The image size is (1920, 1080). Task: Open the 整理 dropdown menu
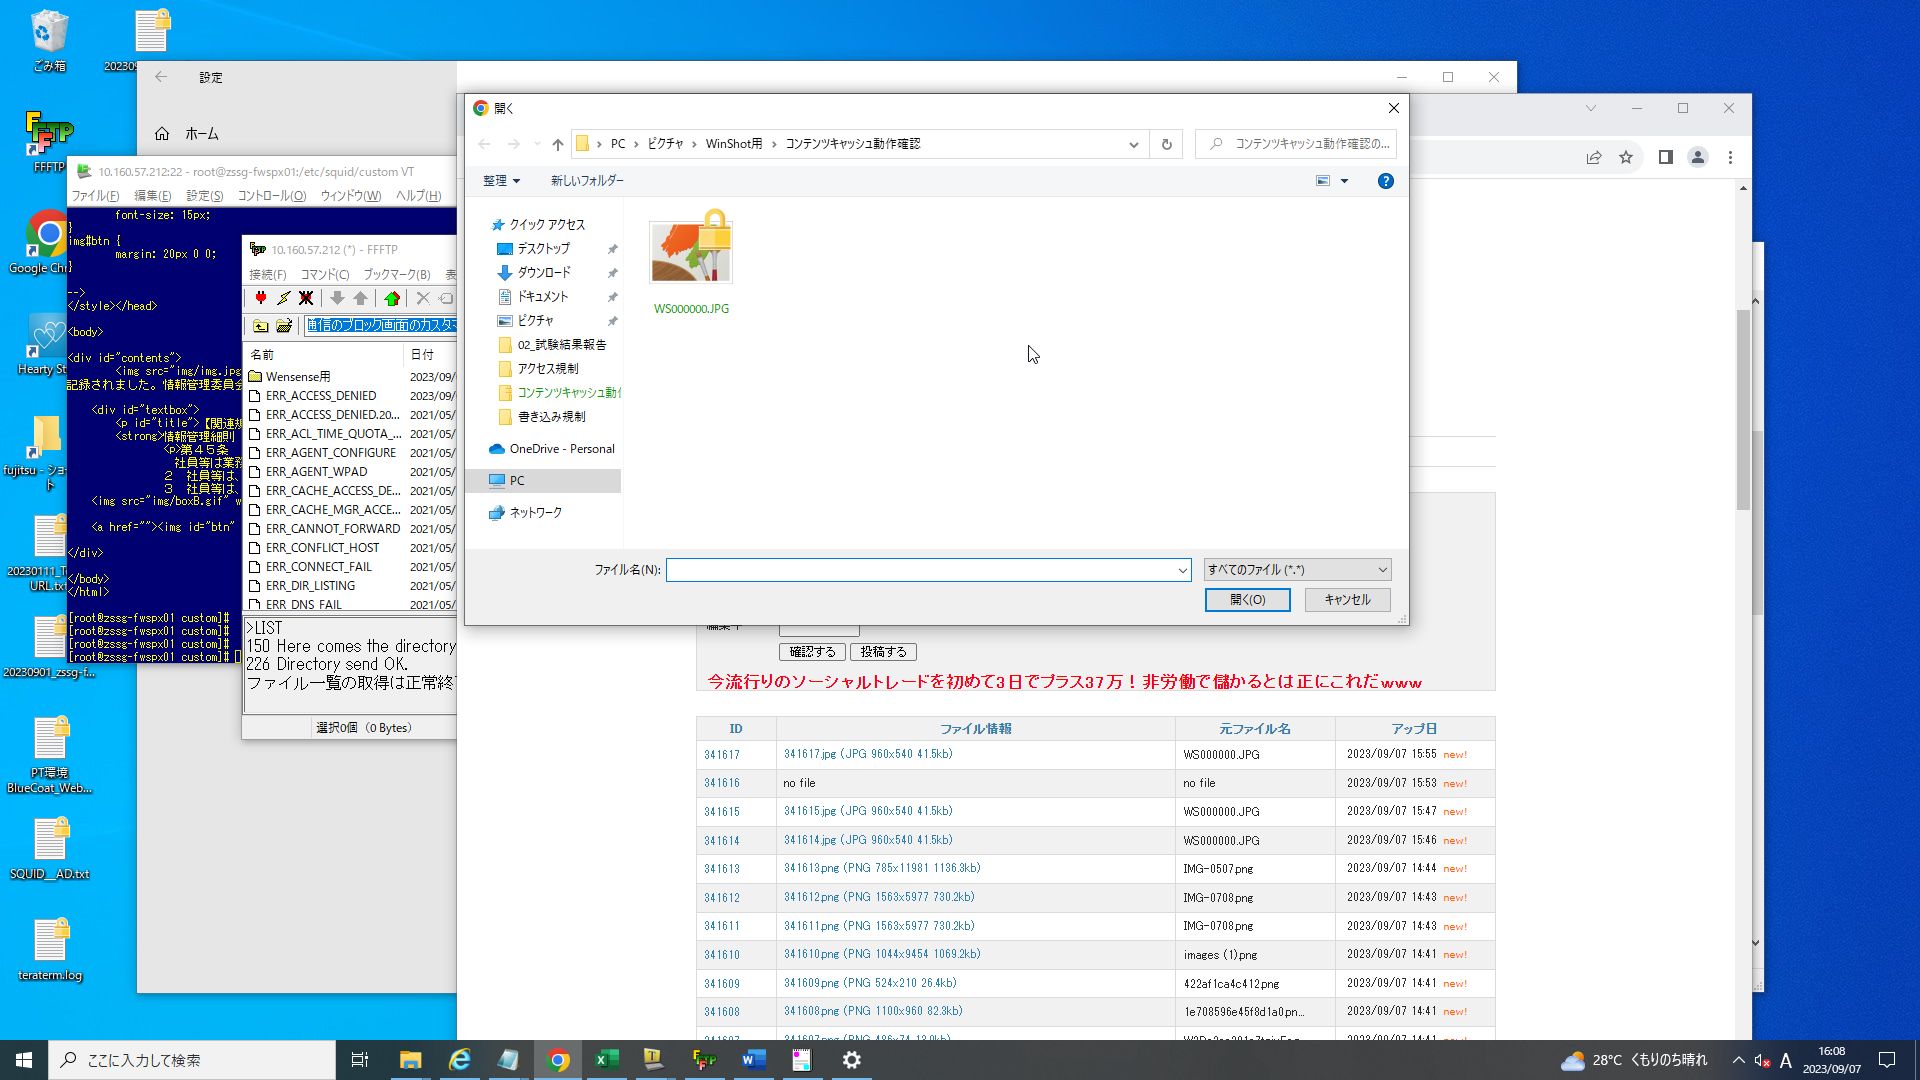pos(501,181)
